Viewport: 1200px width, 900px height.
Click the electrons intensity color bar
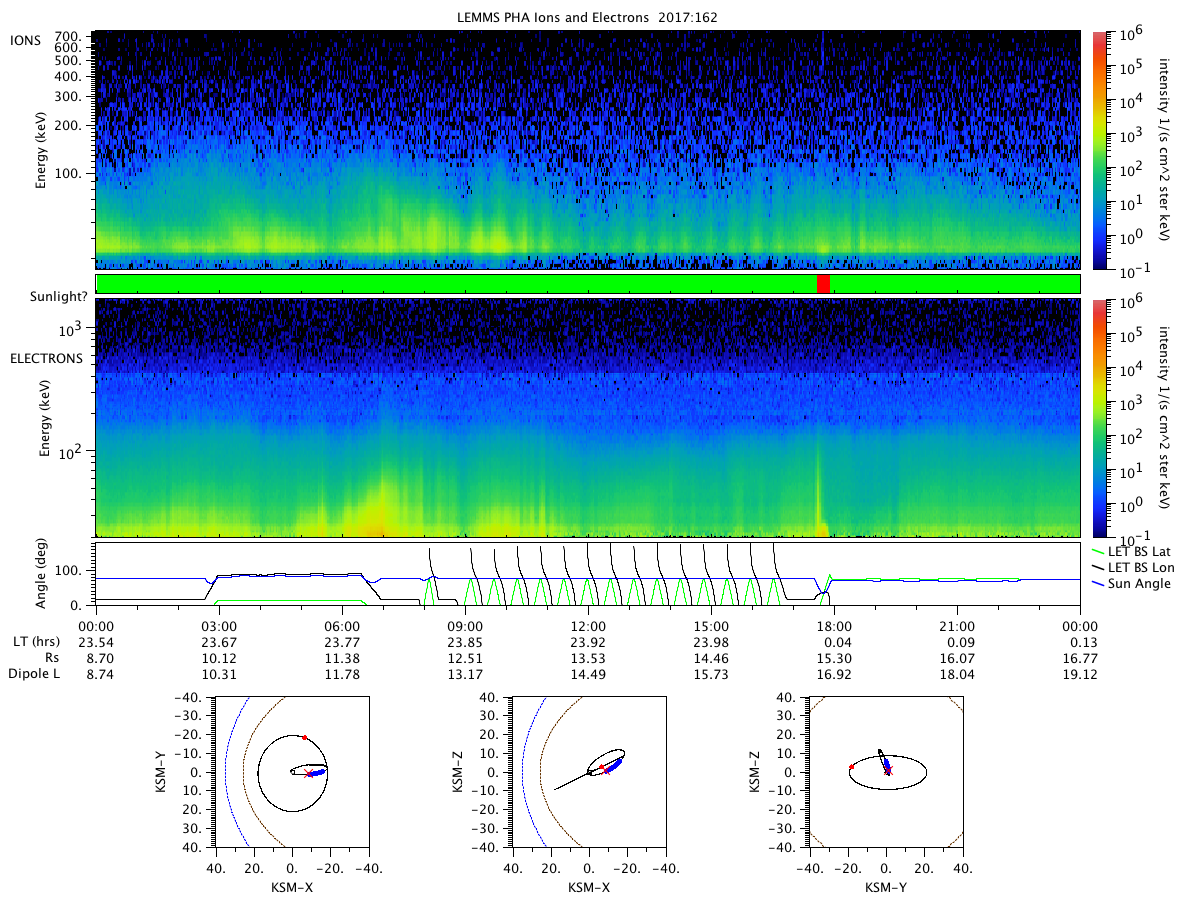pyautogui.click(x=1099, y=417)
